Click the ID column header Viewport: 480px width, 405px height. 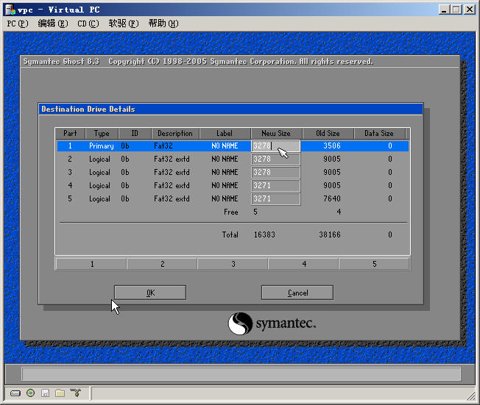pos(135,133)
